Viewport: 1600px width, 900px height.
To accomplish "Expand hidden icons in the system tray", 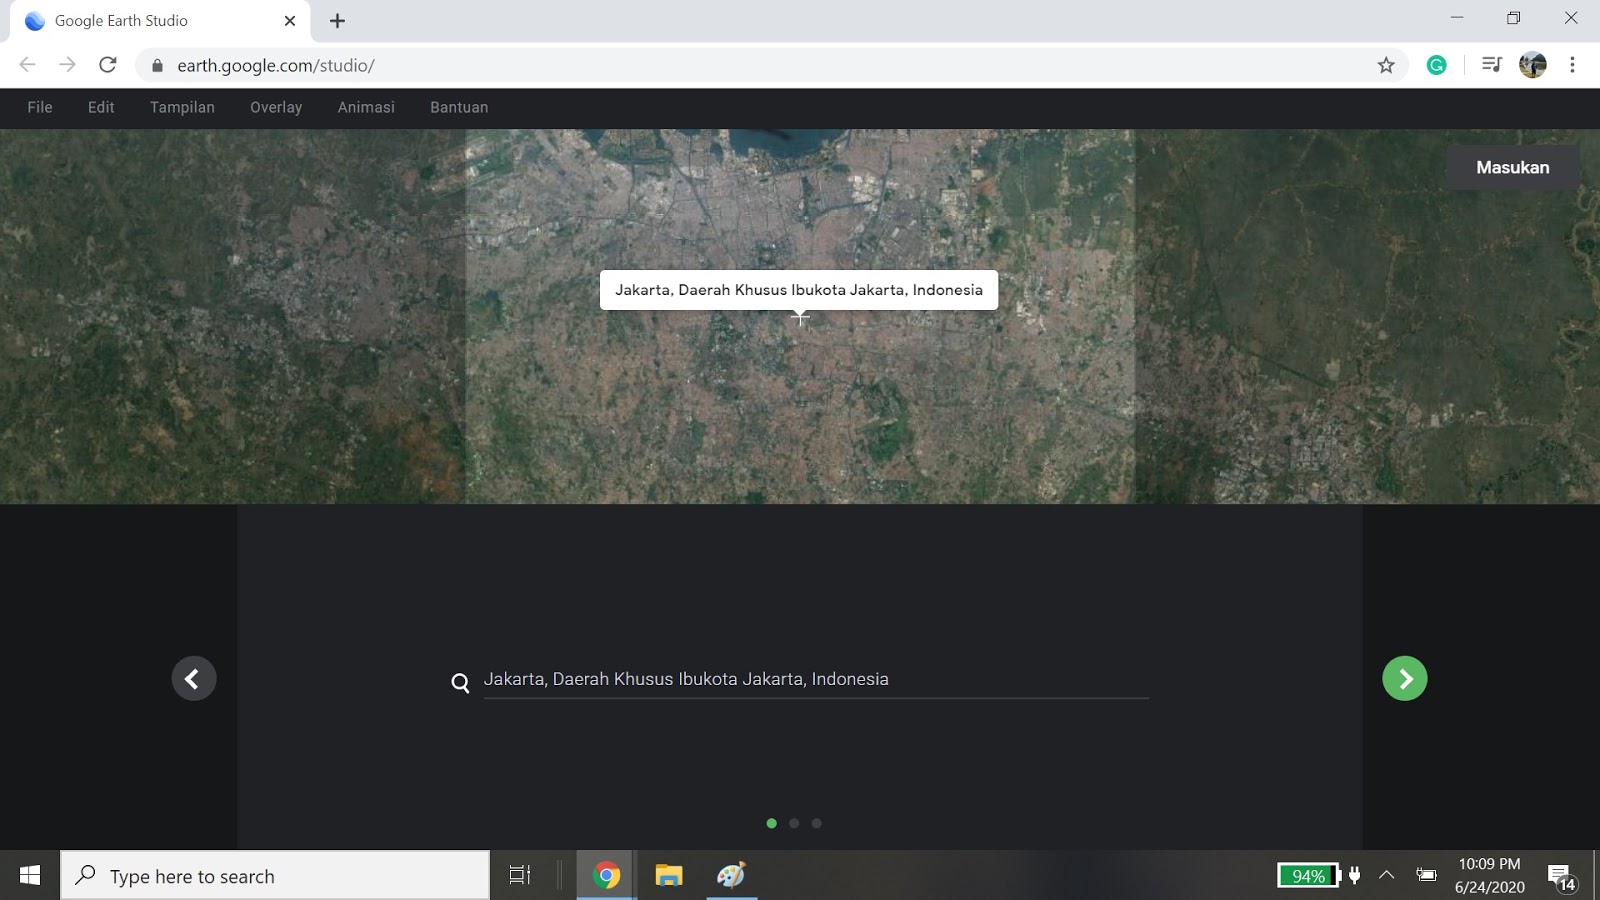I will click(x=1388, y=875).
